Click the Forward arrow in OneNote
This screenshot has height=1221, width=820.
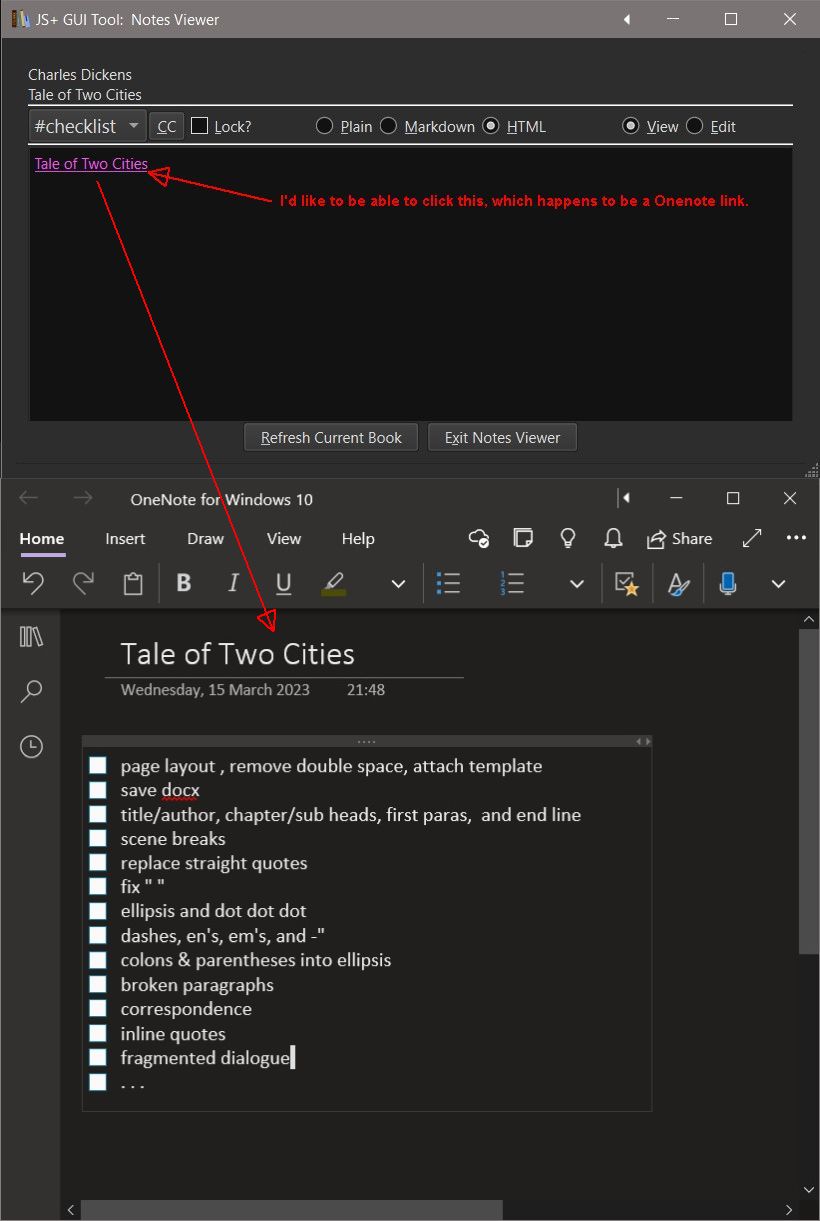click(x=82, y=498)
